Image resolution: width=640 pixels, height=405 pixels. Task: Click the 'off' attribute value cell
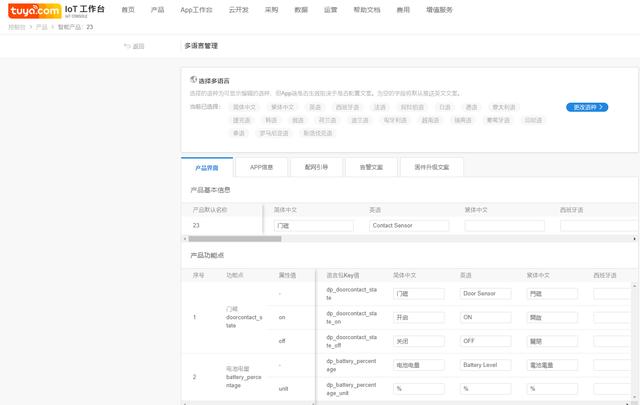282,341
